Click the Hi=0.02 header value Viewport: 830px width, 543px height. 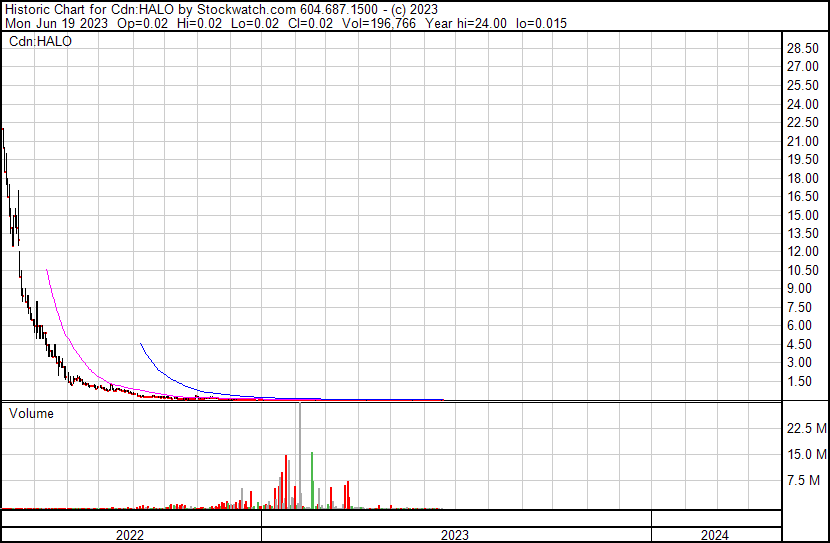coord(200,23)
